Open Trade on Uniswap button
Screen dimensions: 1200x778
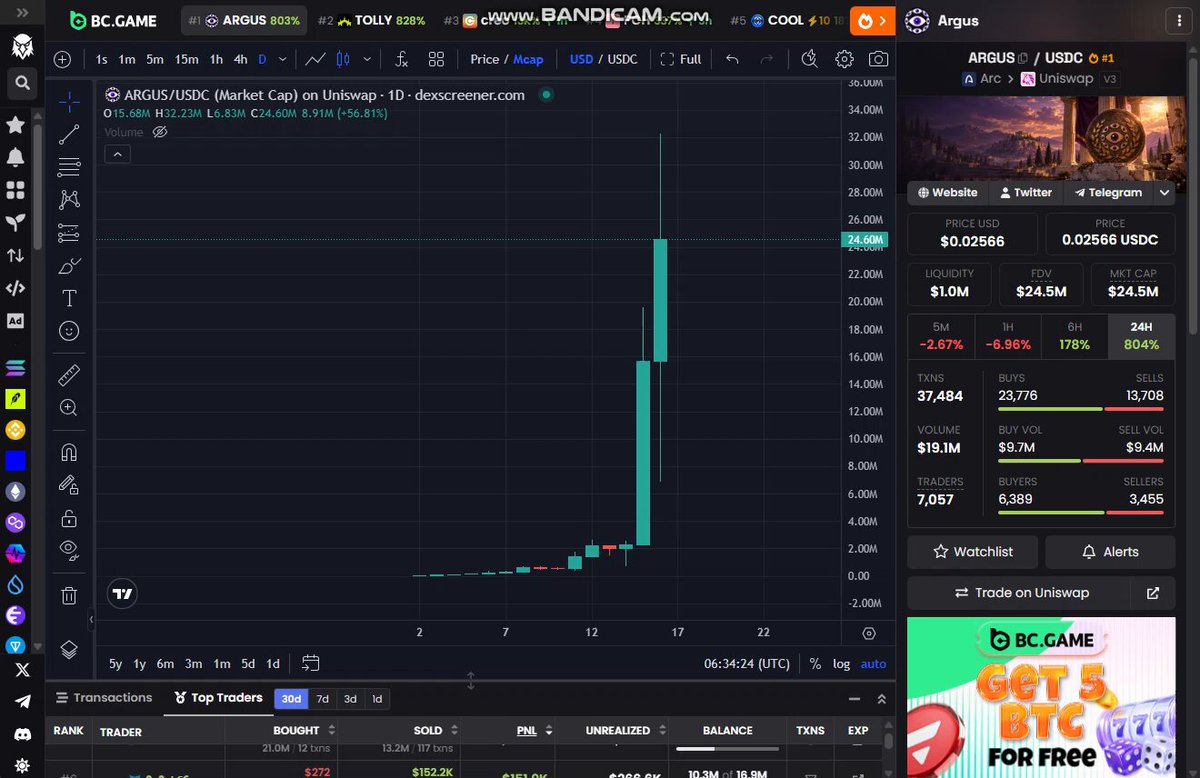click(1021, 593)
